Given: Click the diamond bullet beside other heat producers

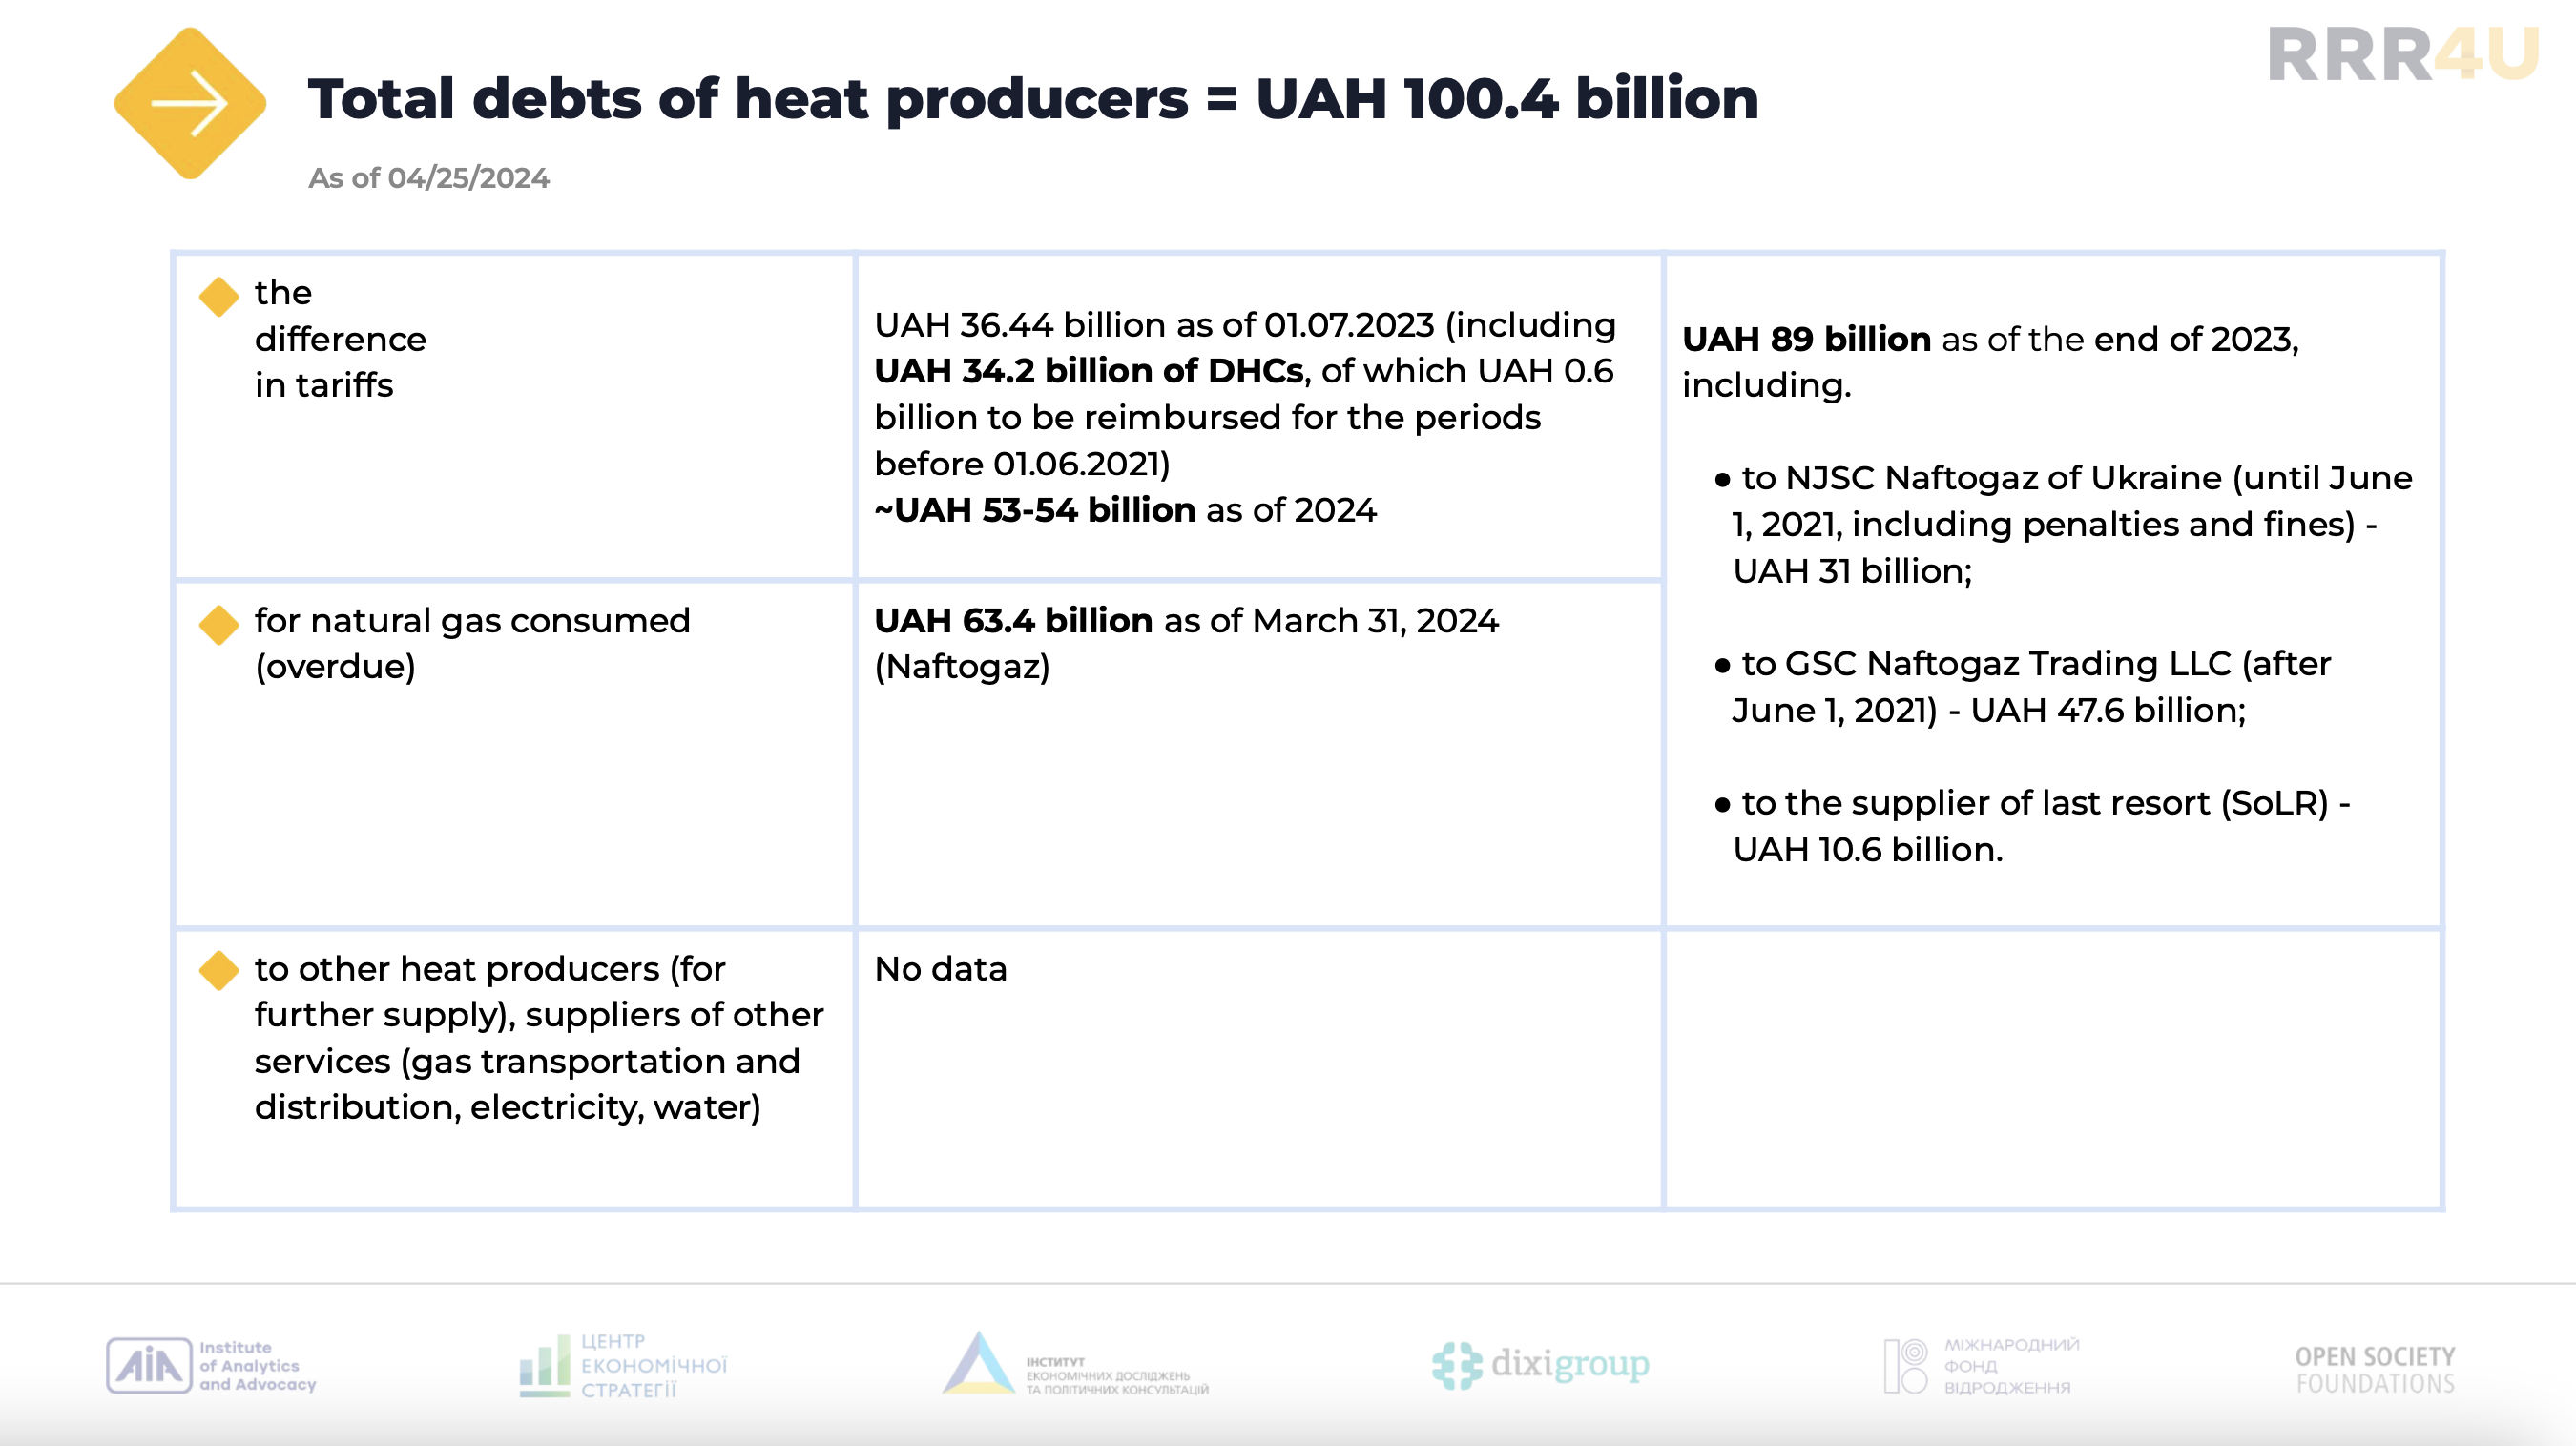Looking at the screenshot, I should pos(218,970).
